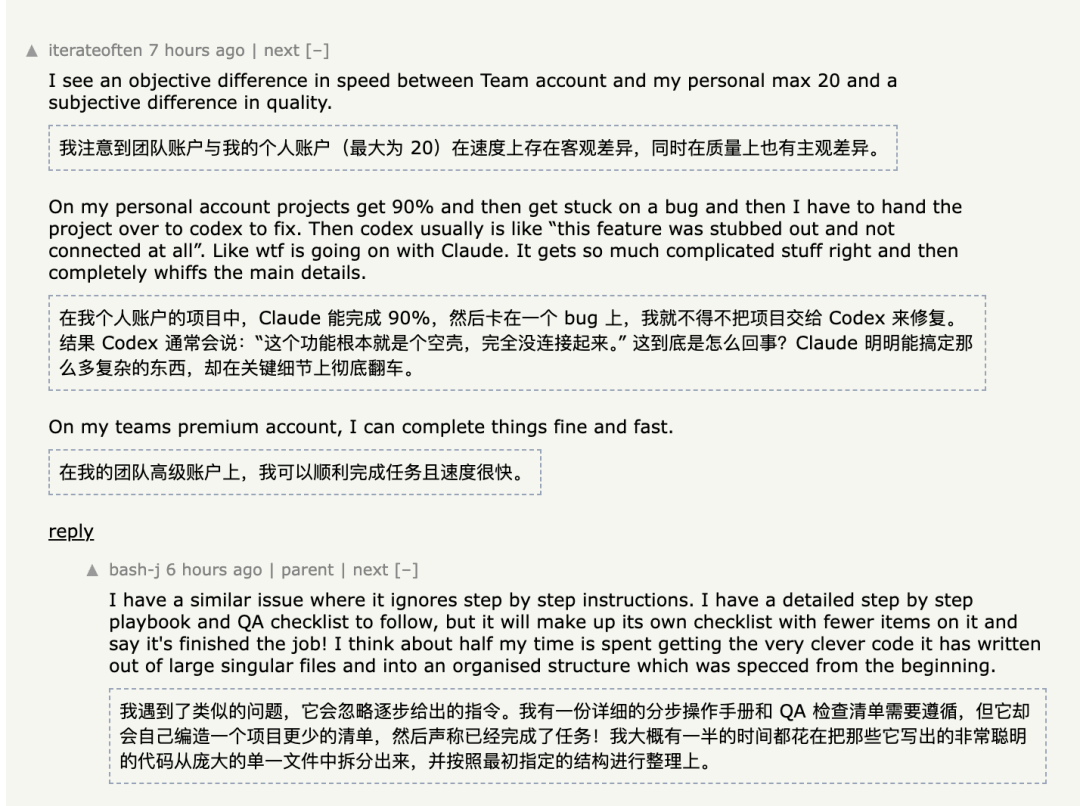Click the Chinese translation under bash-j's reply
Viewport: 1080px width, 806px height.
point(576,735)
